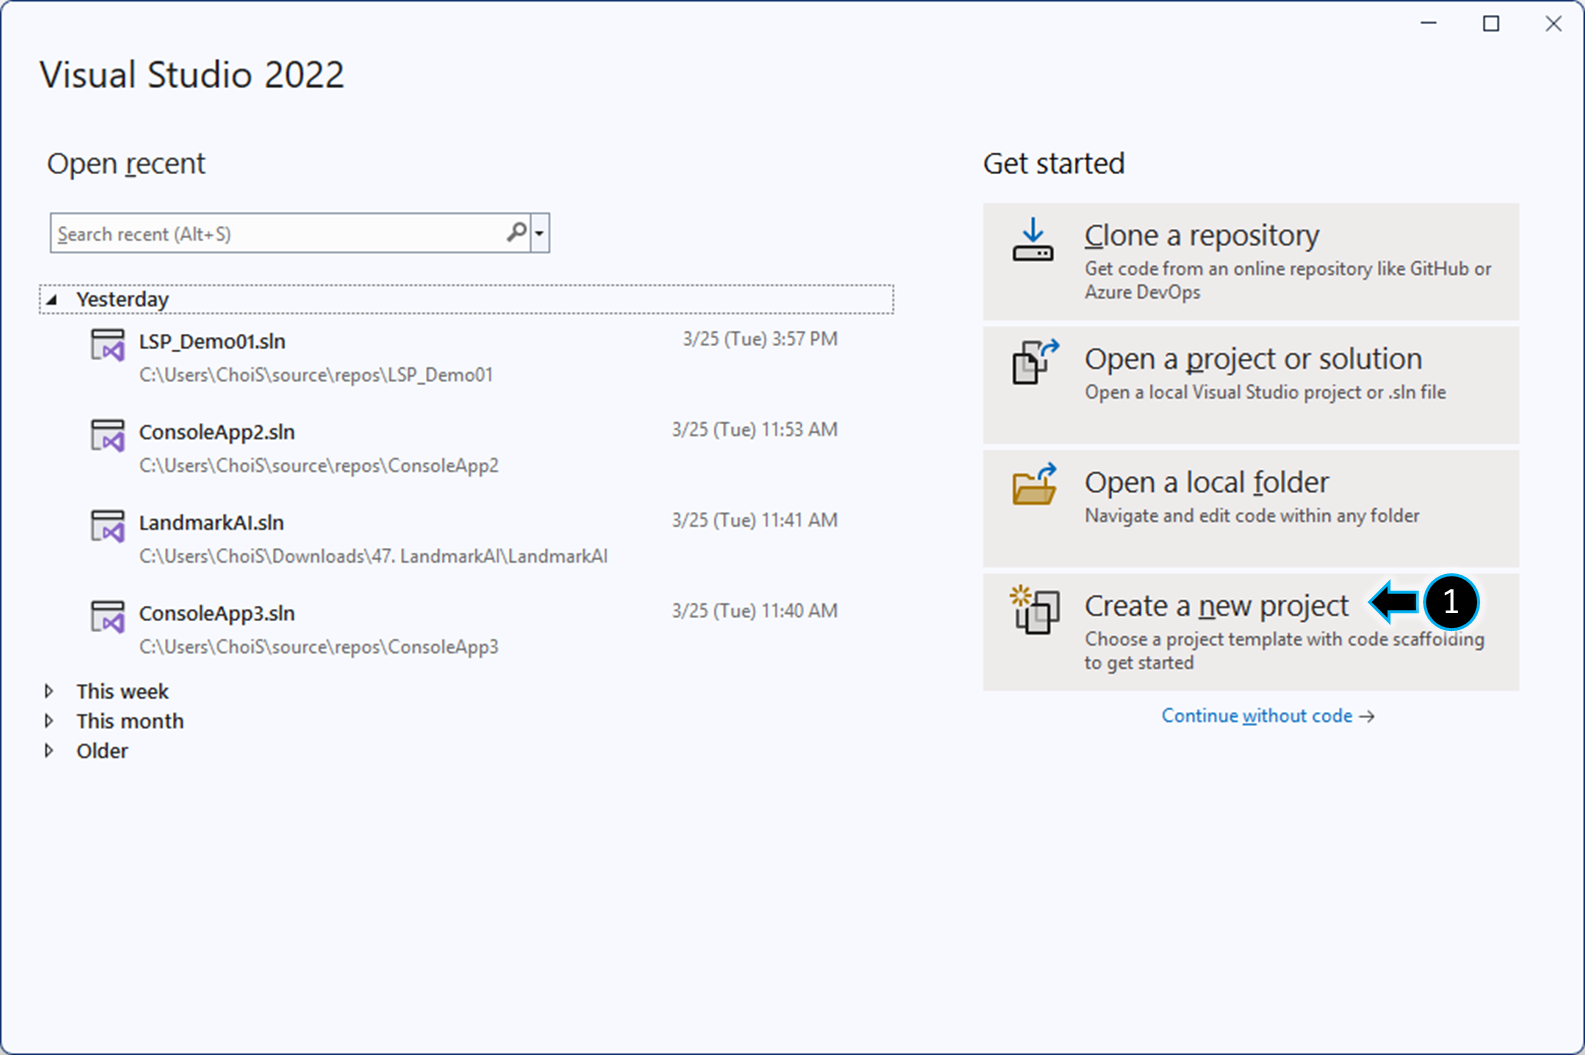Image resolution: width=1585 pixels, height=1055 pixels.
Task: Click the Yesterday group label
Action: 123,299
